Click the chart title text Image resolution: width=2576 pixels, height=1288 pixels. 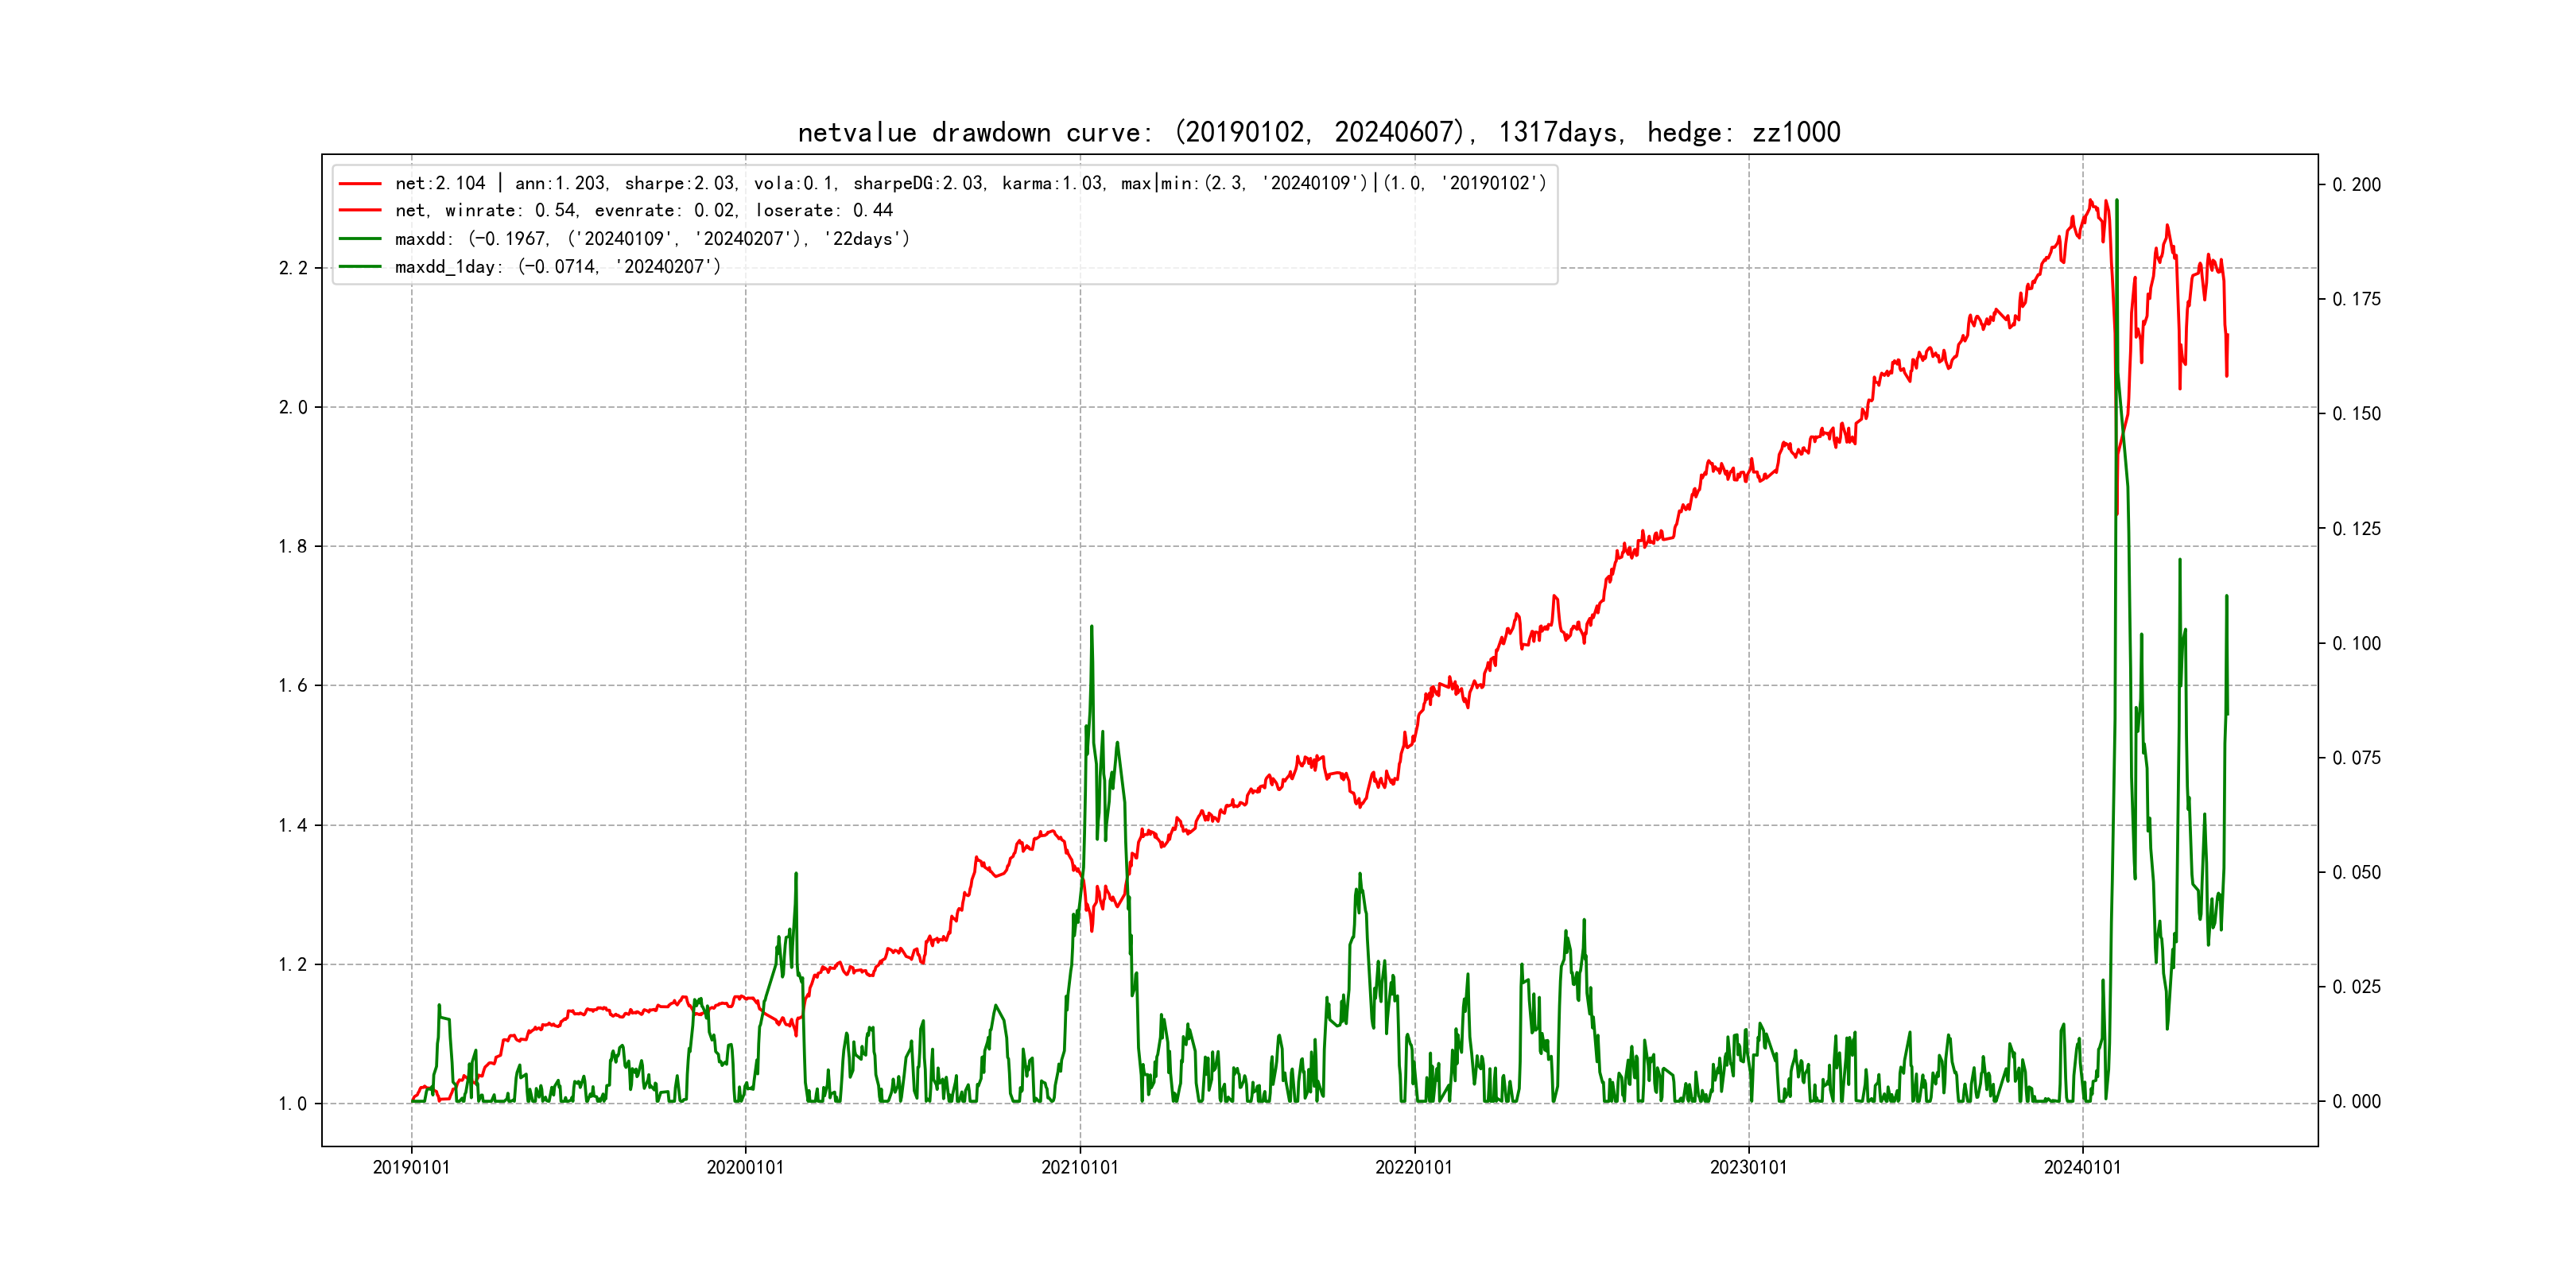tap(1318, 132)
